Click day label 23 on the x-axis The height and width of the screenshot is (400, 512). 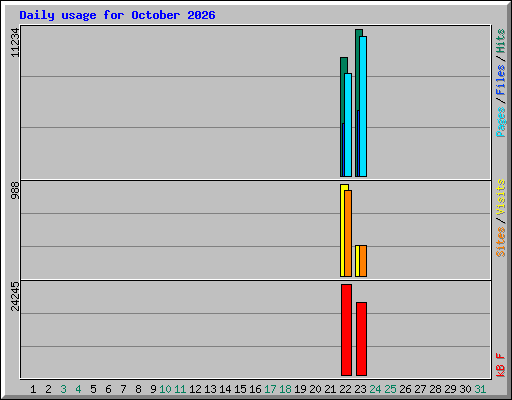(360, 389)
